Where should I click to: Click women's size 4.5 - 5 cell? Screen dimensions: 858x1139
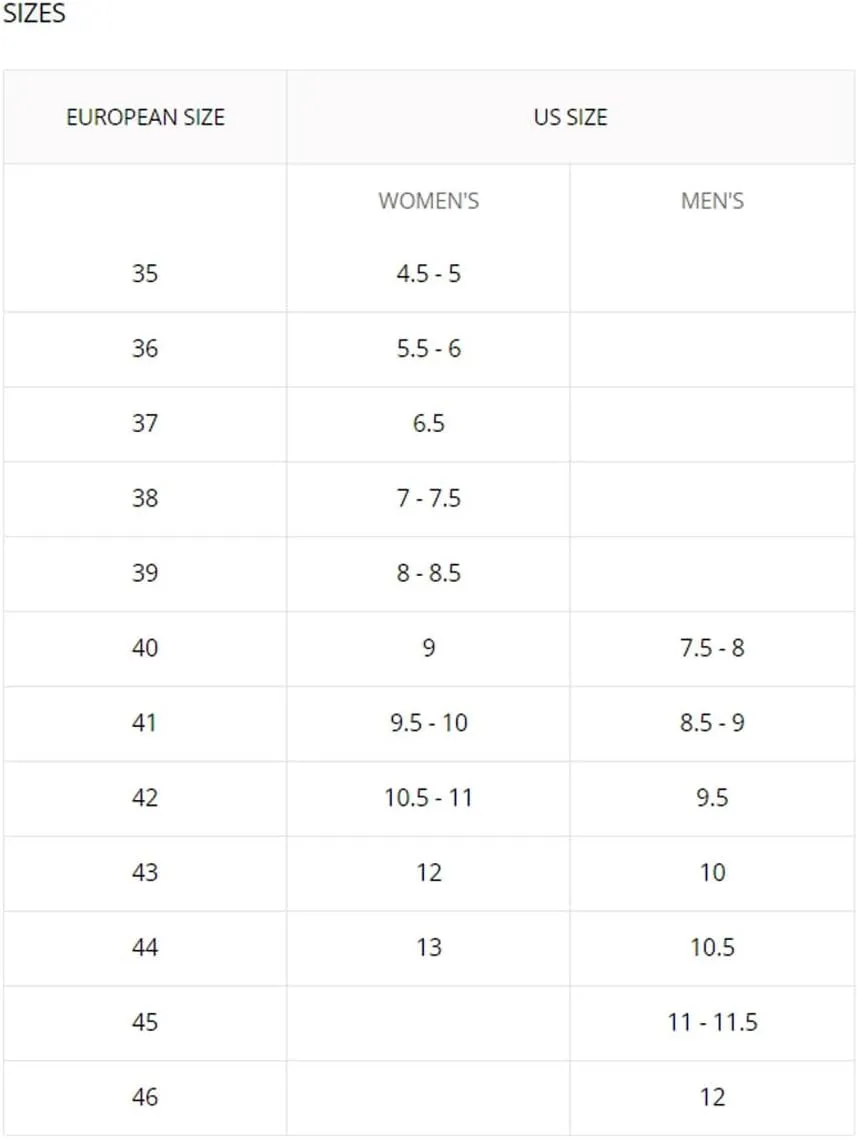point(429,273)
